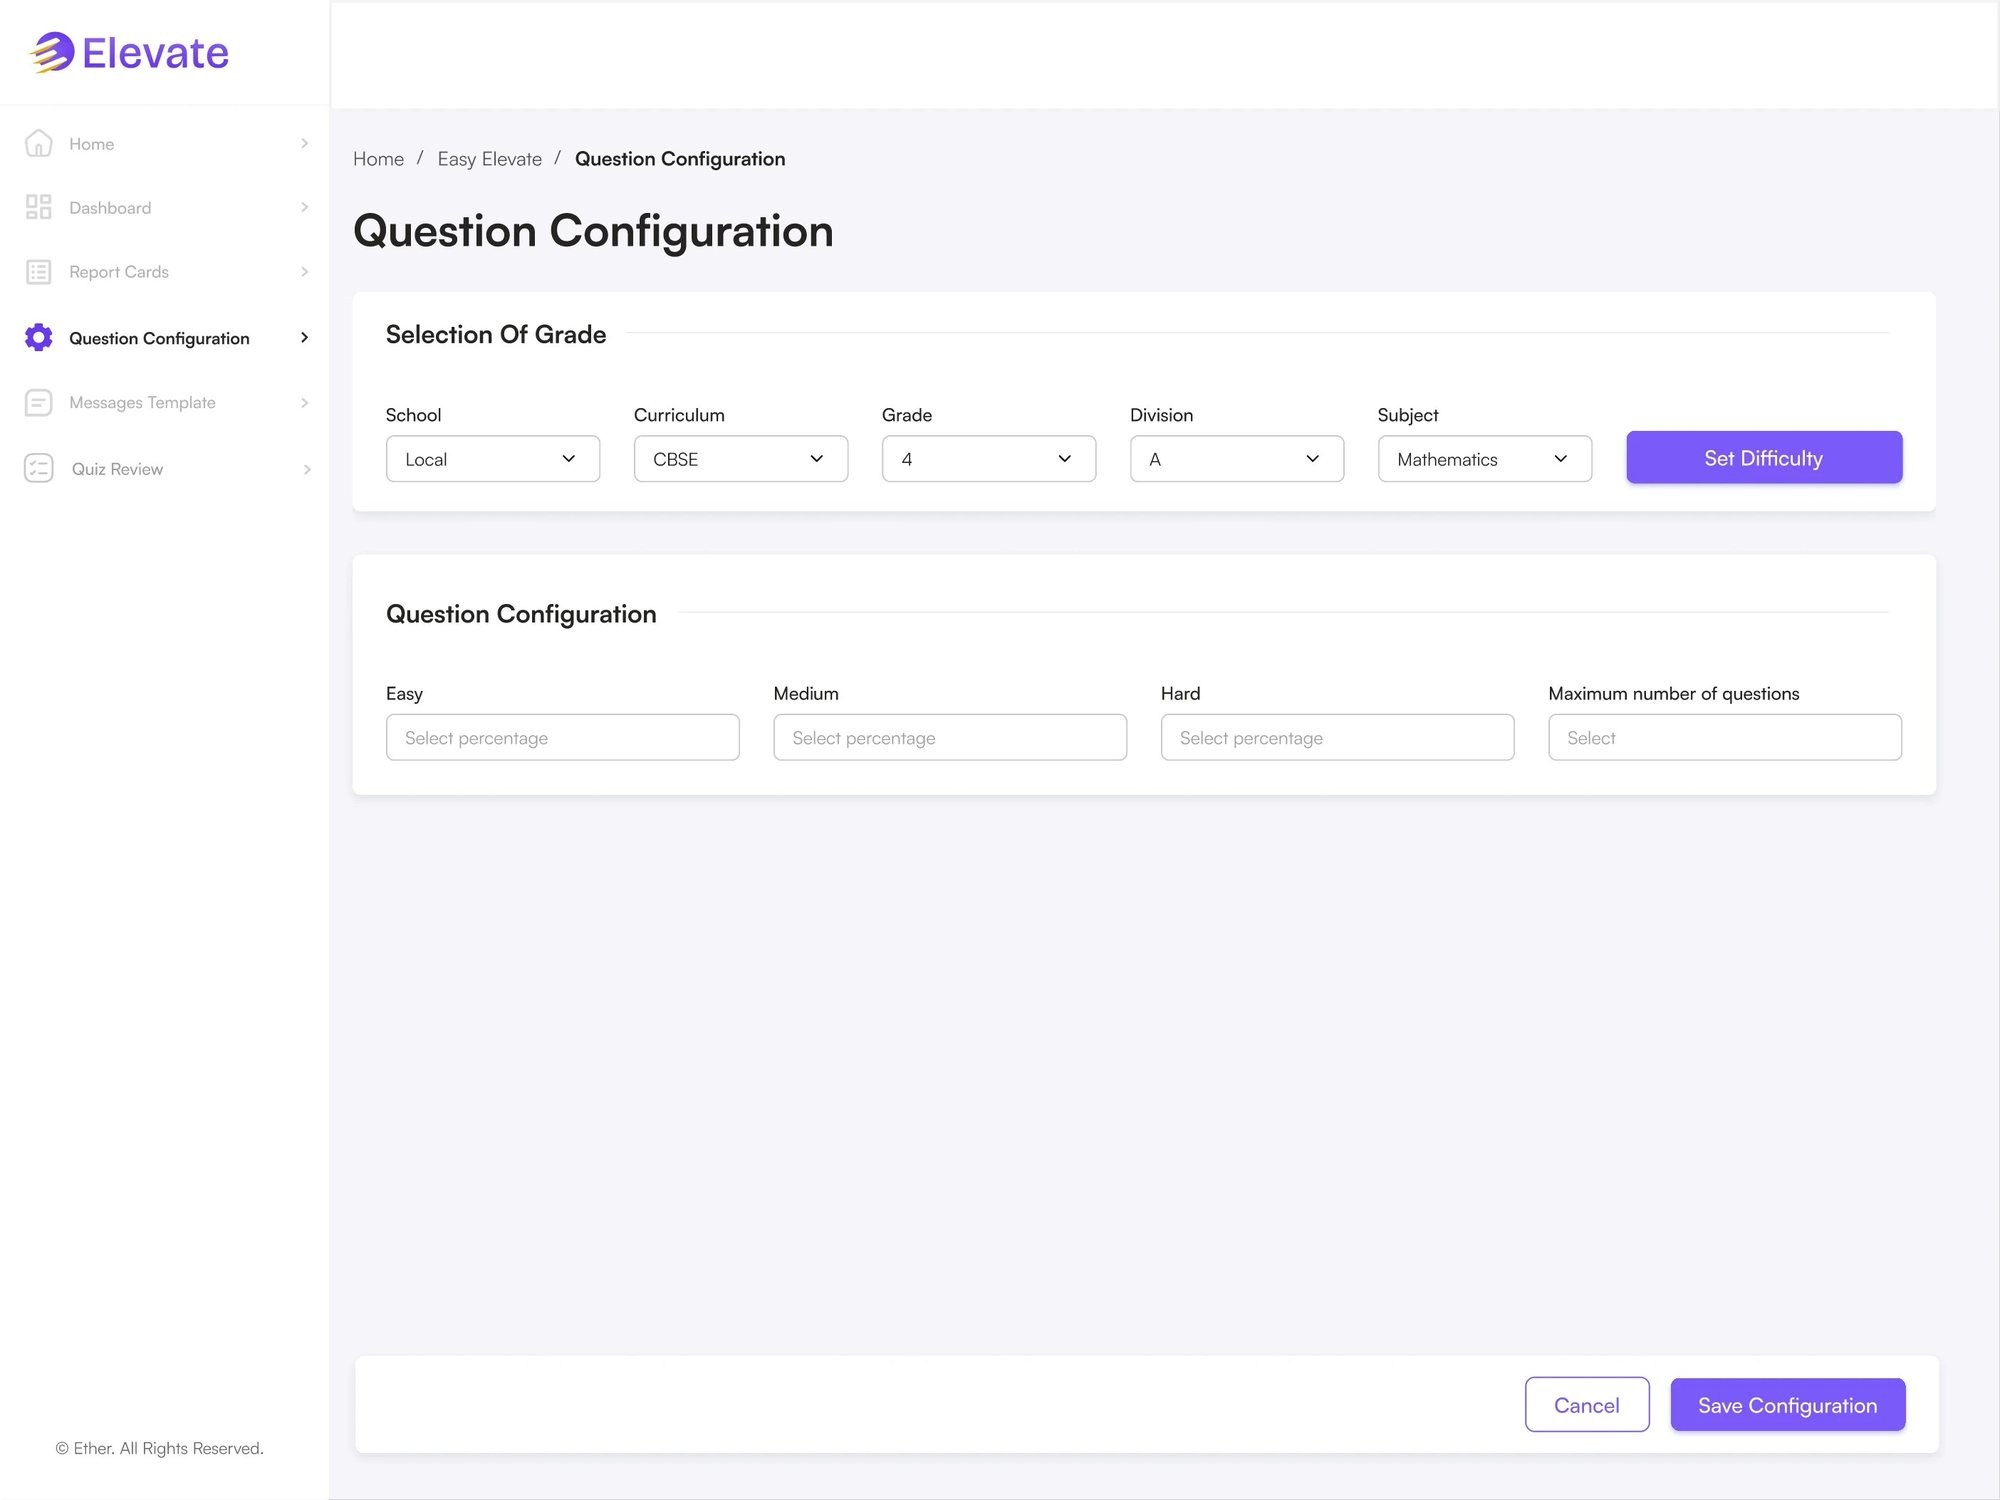Click the Question Configuration gear icon

click(38, 338)
